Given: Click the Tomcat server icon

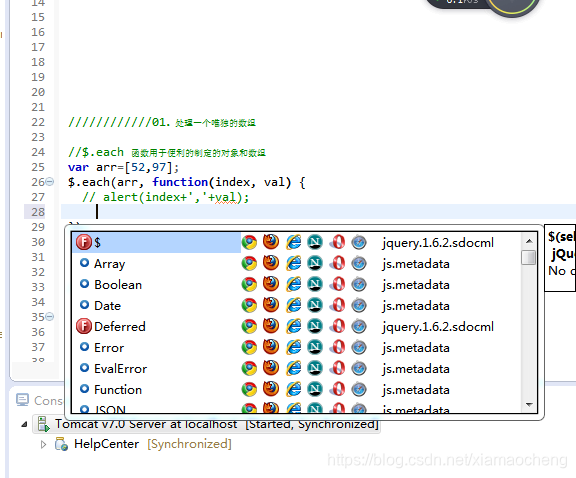Looking at the screenshot, I should coord(44,424).
